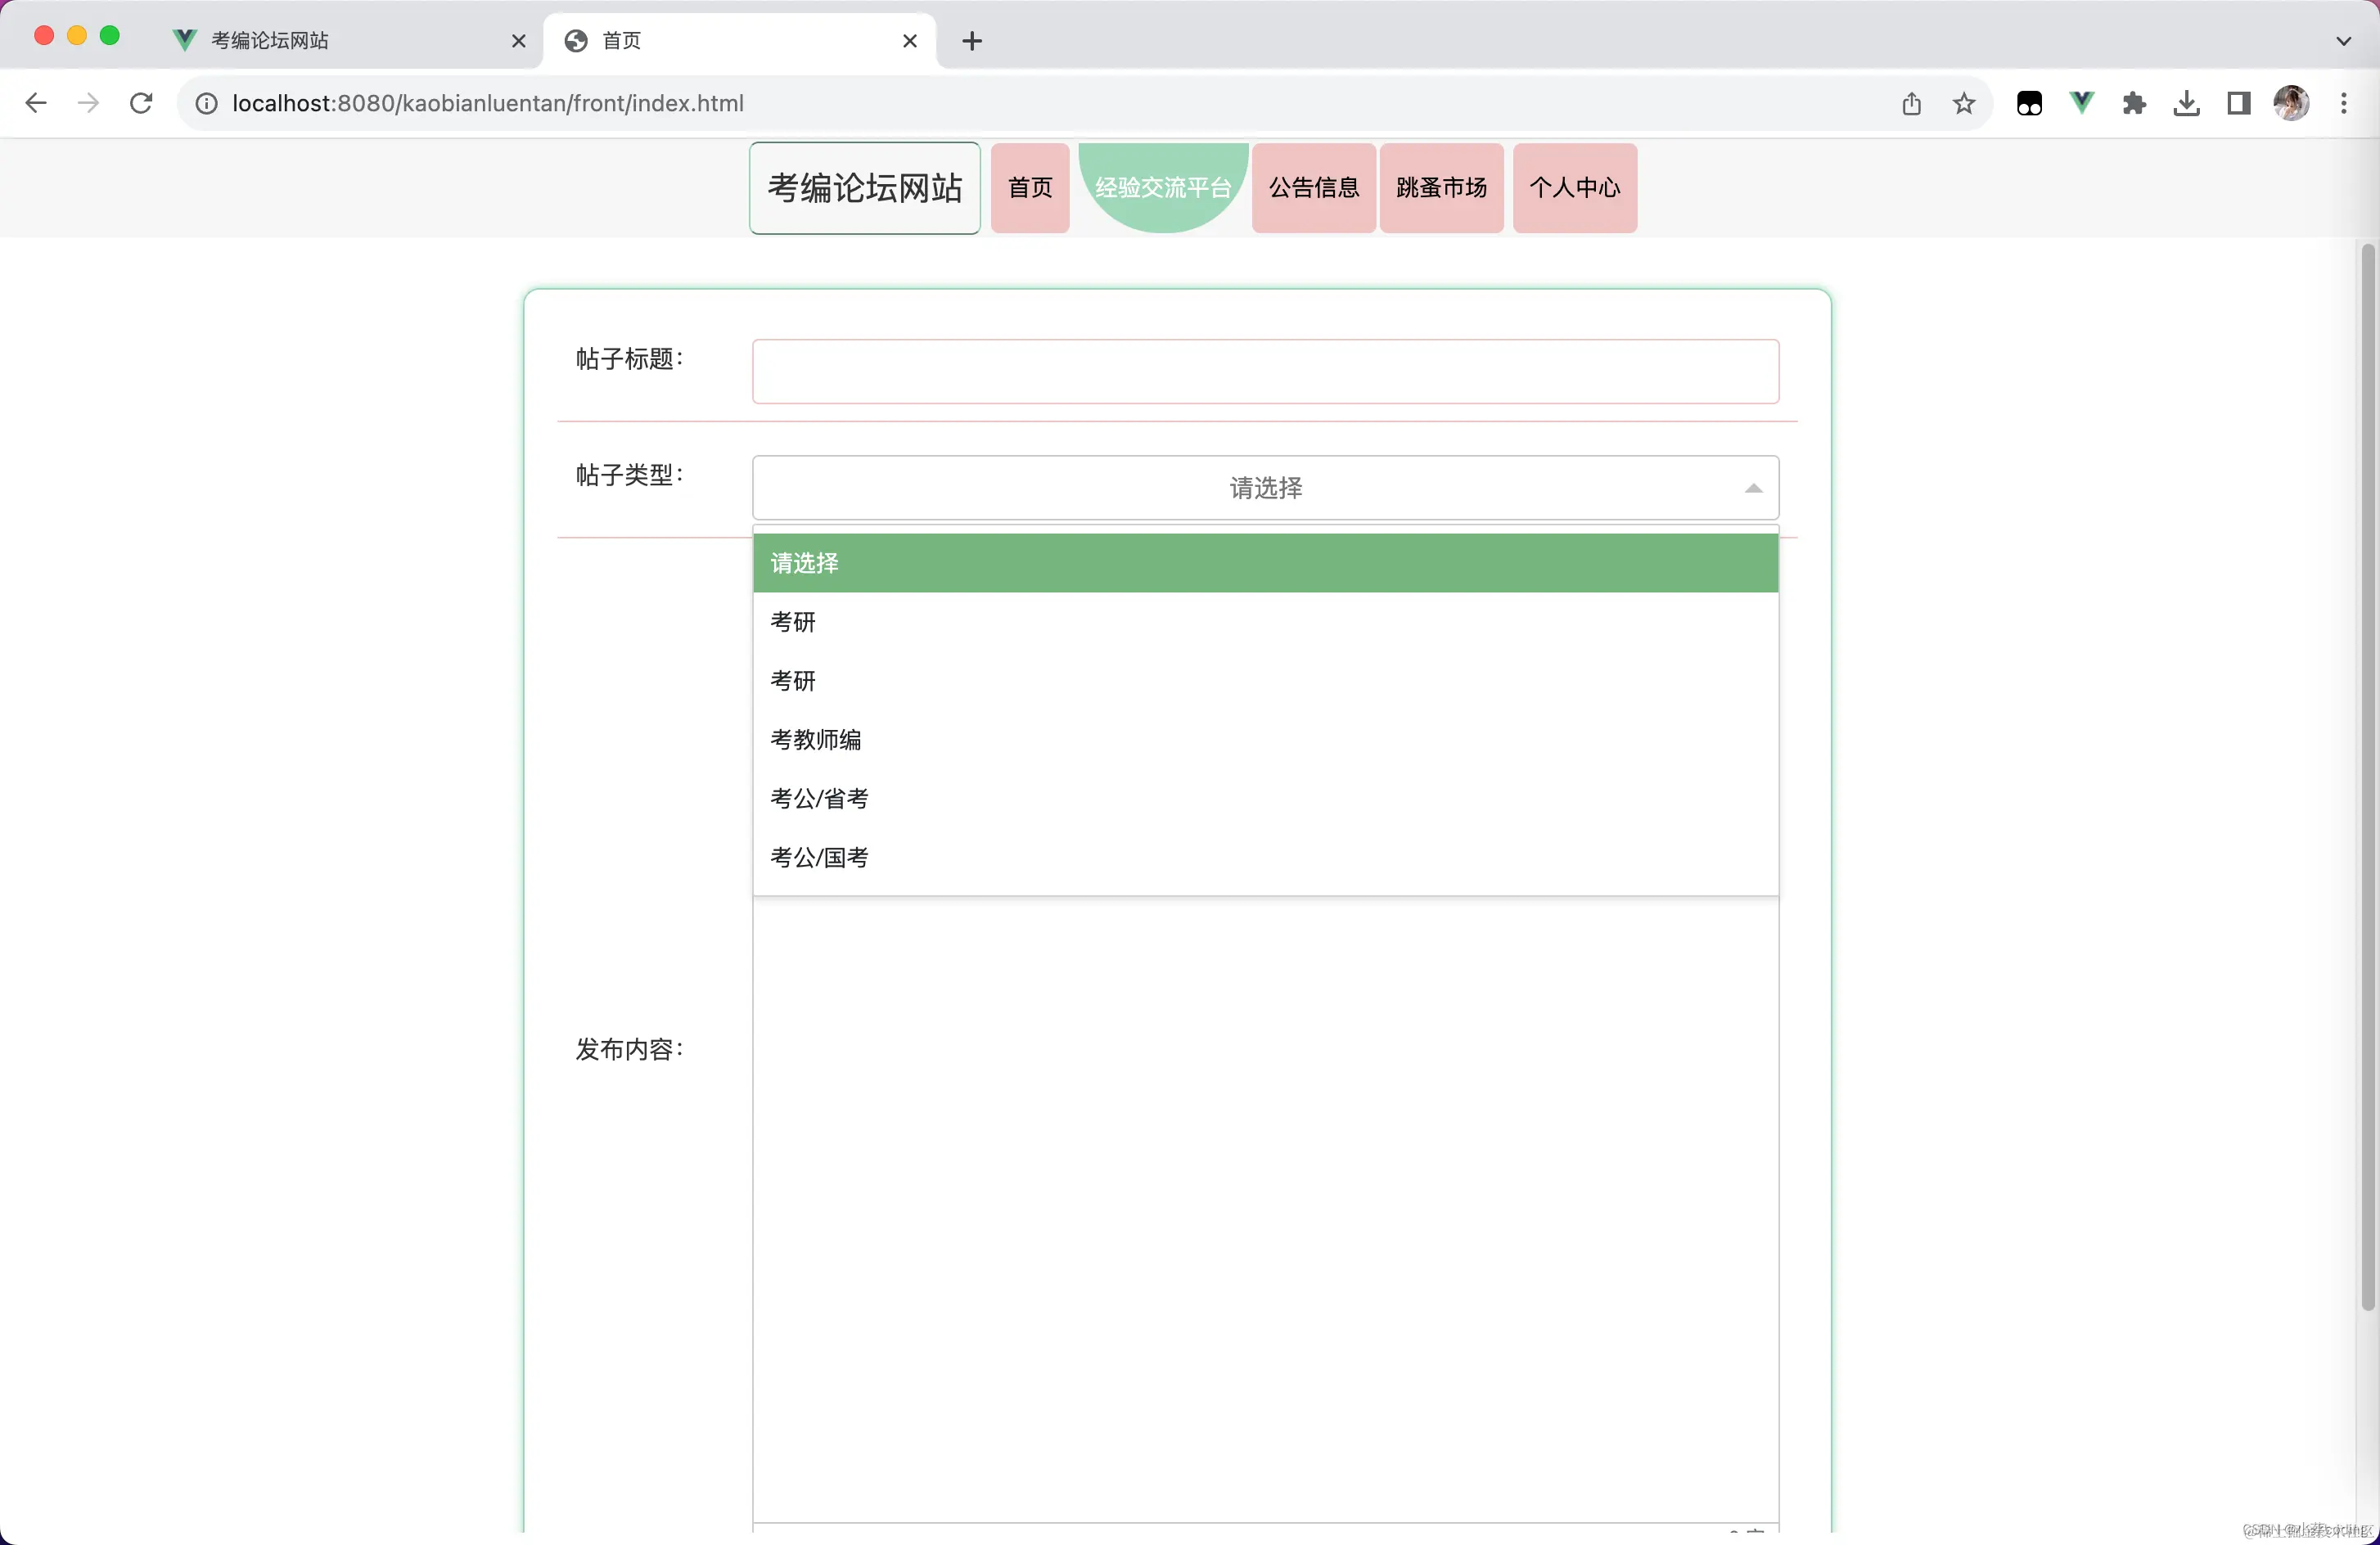Click the Vue devtools extension icon
Image resolution: width=2380 pixels, height=1545 pixels.
pyautogui.click(x=2081, y=102)
